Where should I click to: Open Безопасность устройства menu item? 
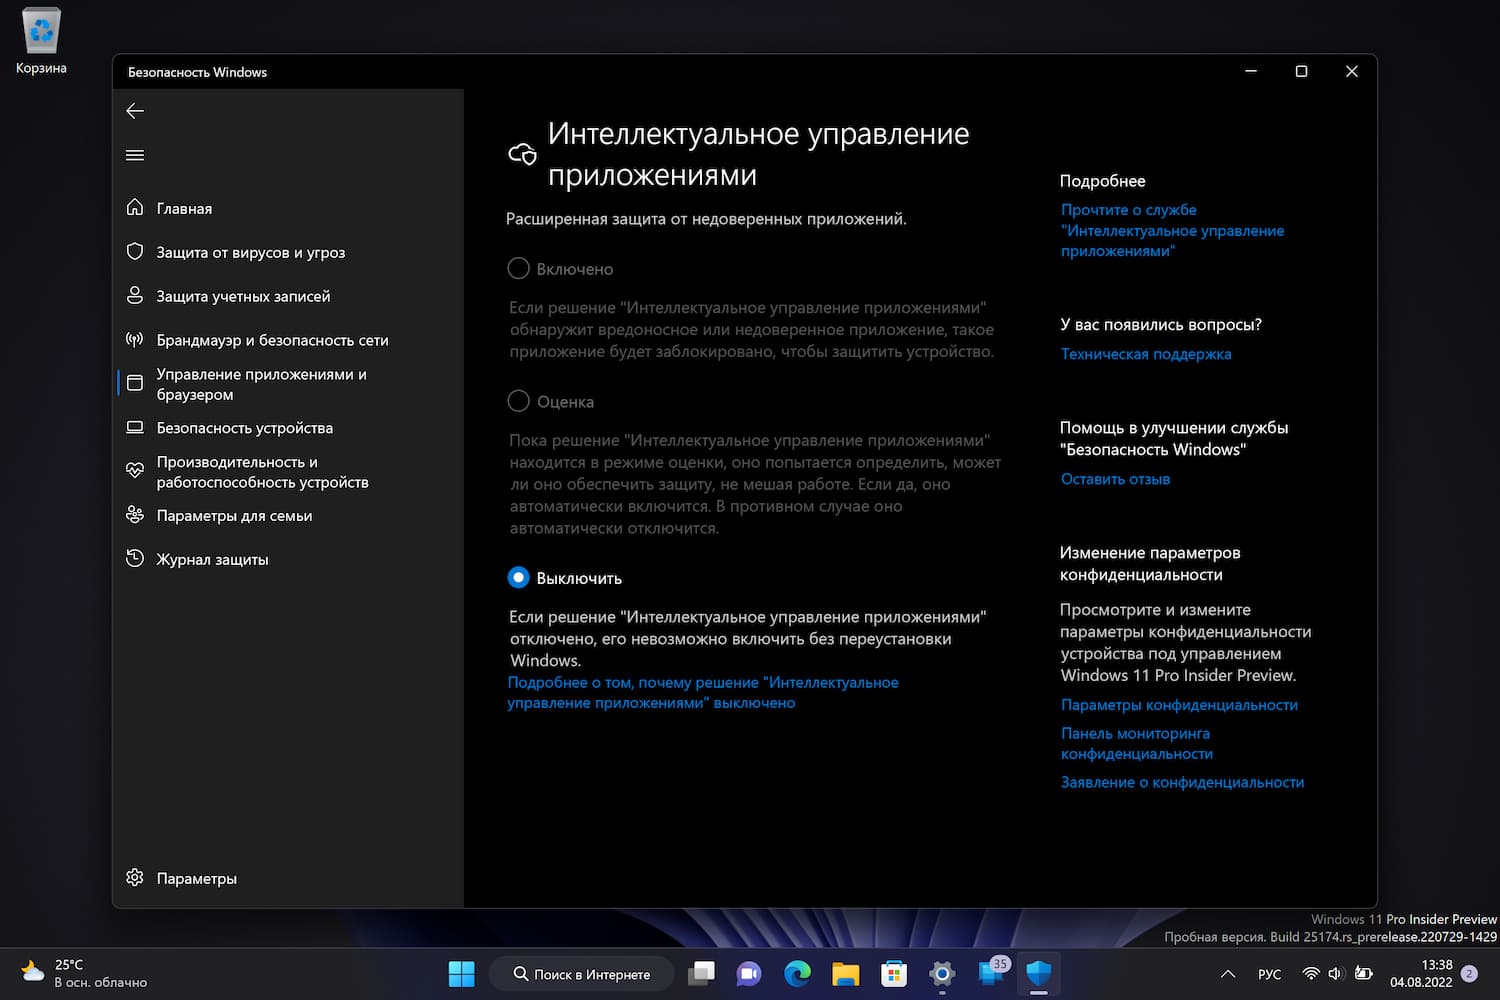(x=244, y=428)
